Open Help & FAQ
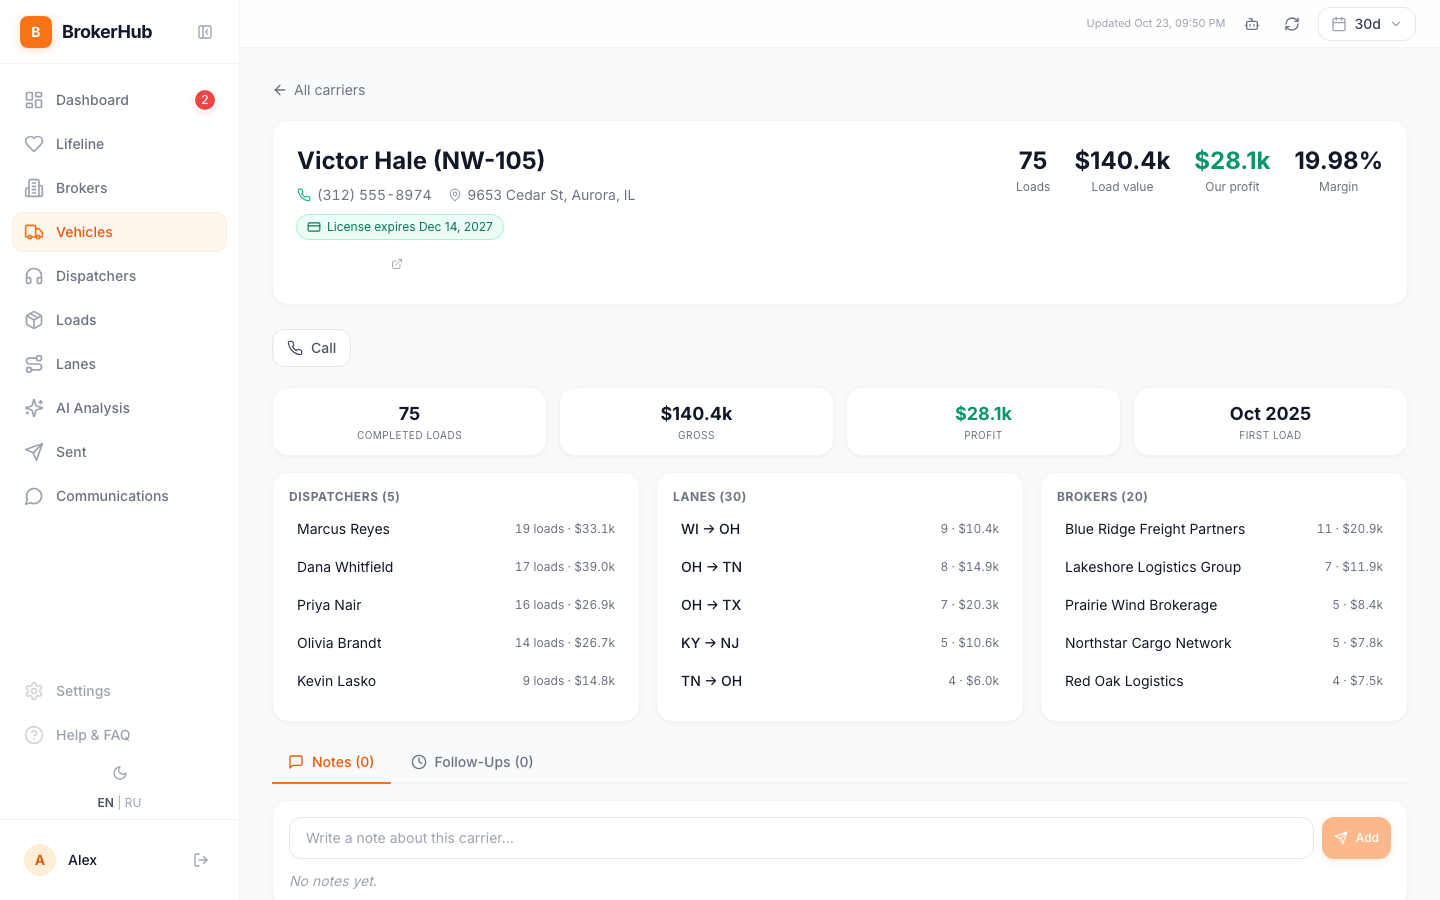The width and height of the screenshot is (1440, 900). (x=120, y=735)
